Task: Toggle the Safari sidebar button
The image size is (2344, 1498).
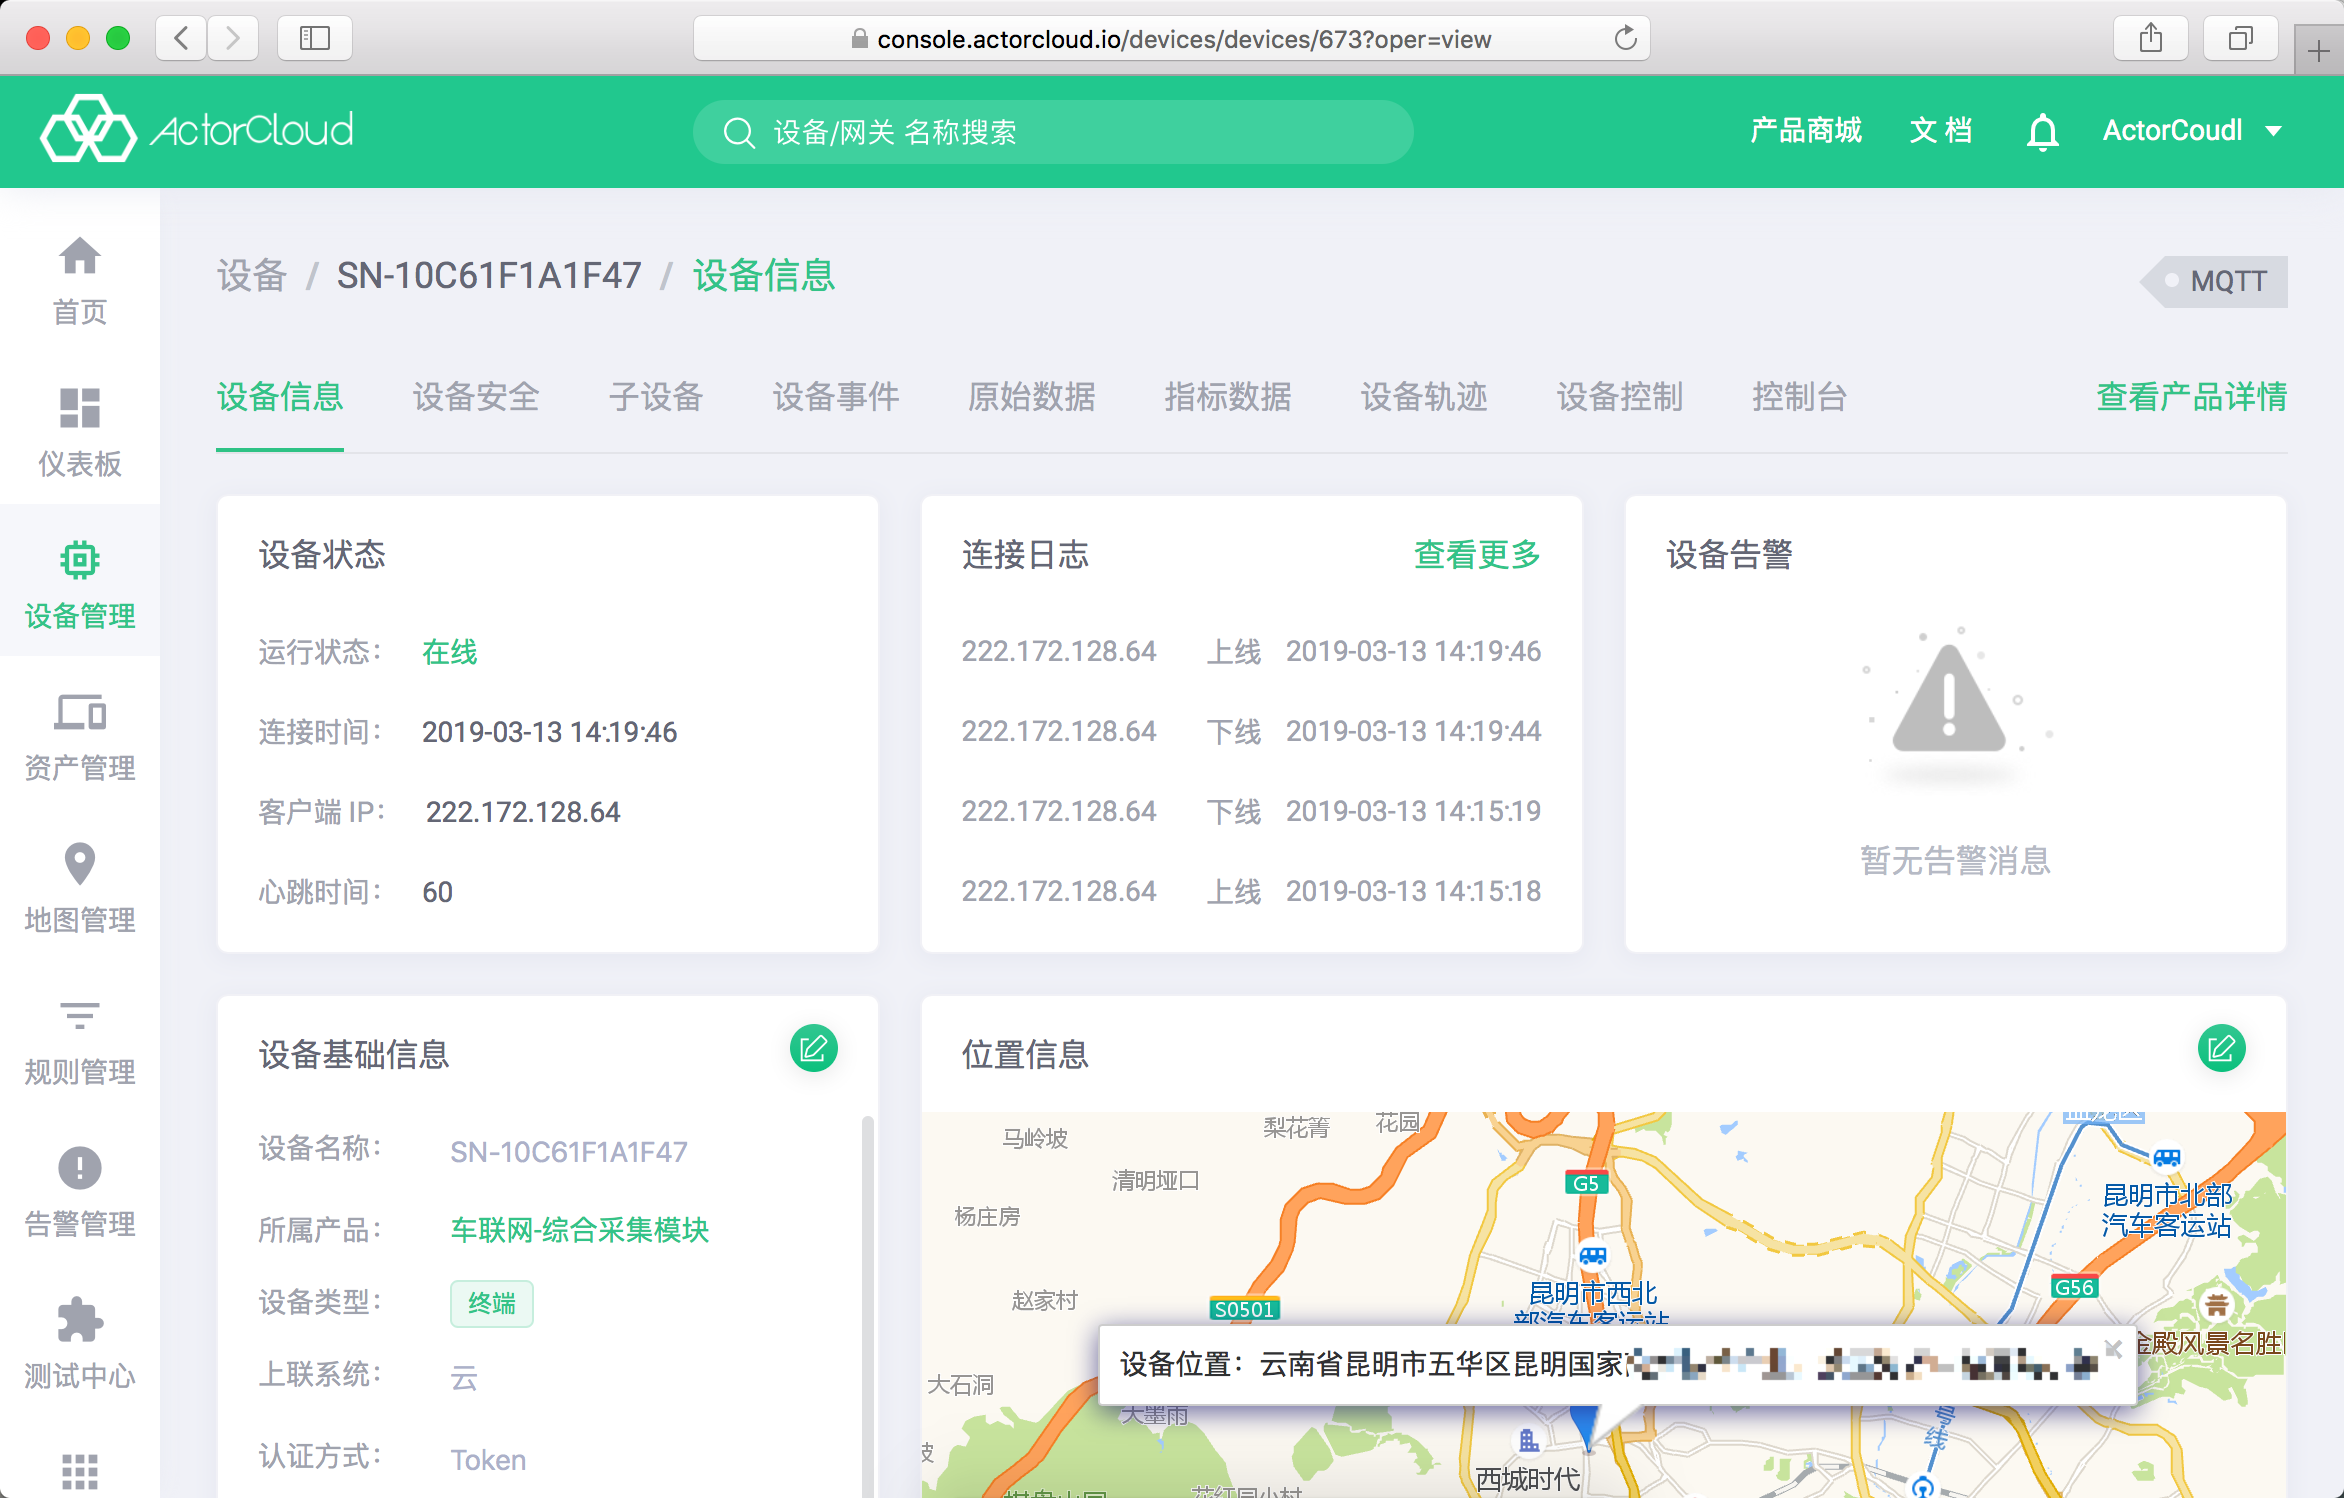Action: [314, 39]
